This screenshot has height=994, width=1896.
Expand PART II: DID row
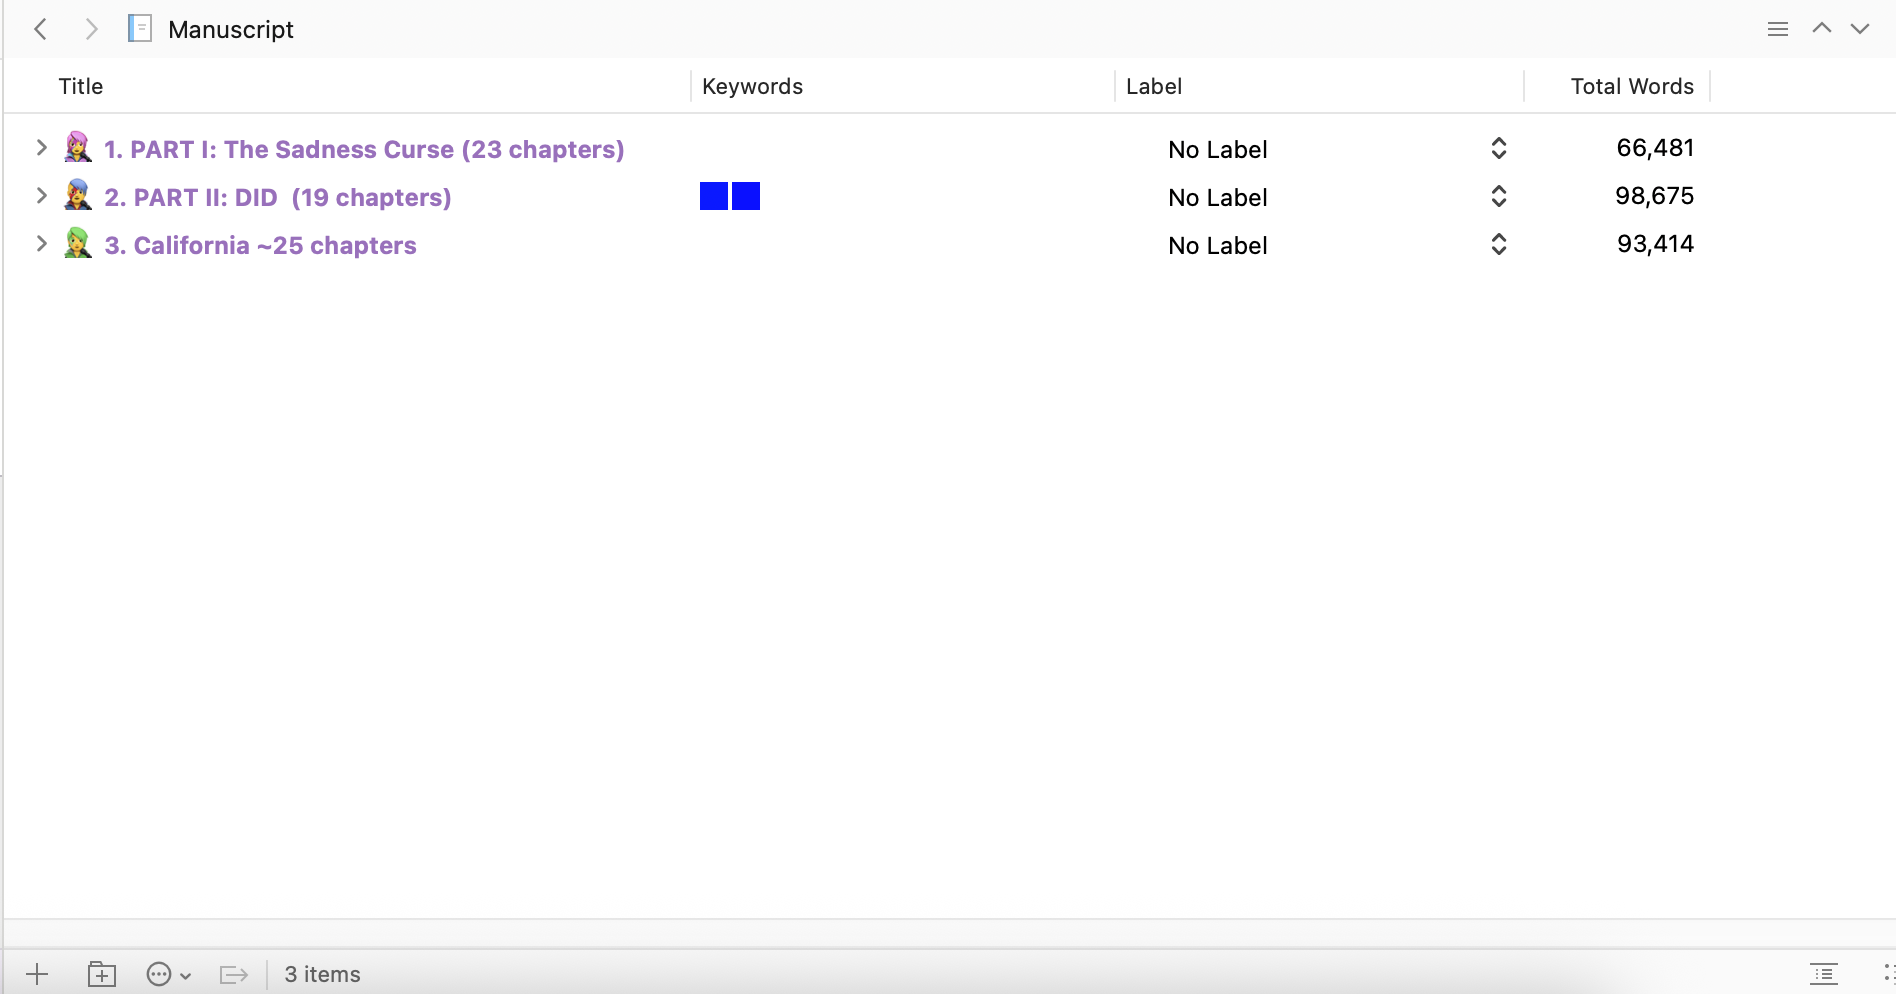(41, 196)
